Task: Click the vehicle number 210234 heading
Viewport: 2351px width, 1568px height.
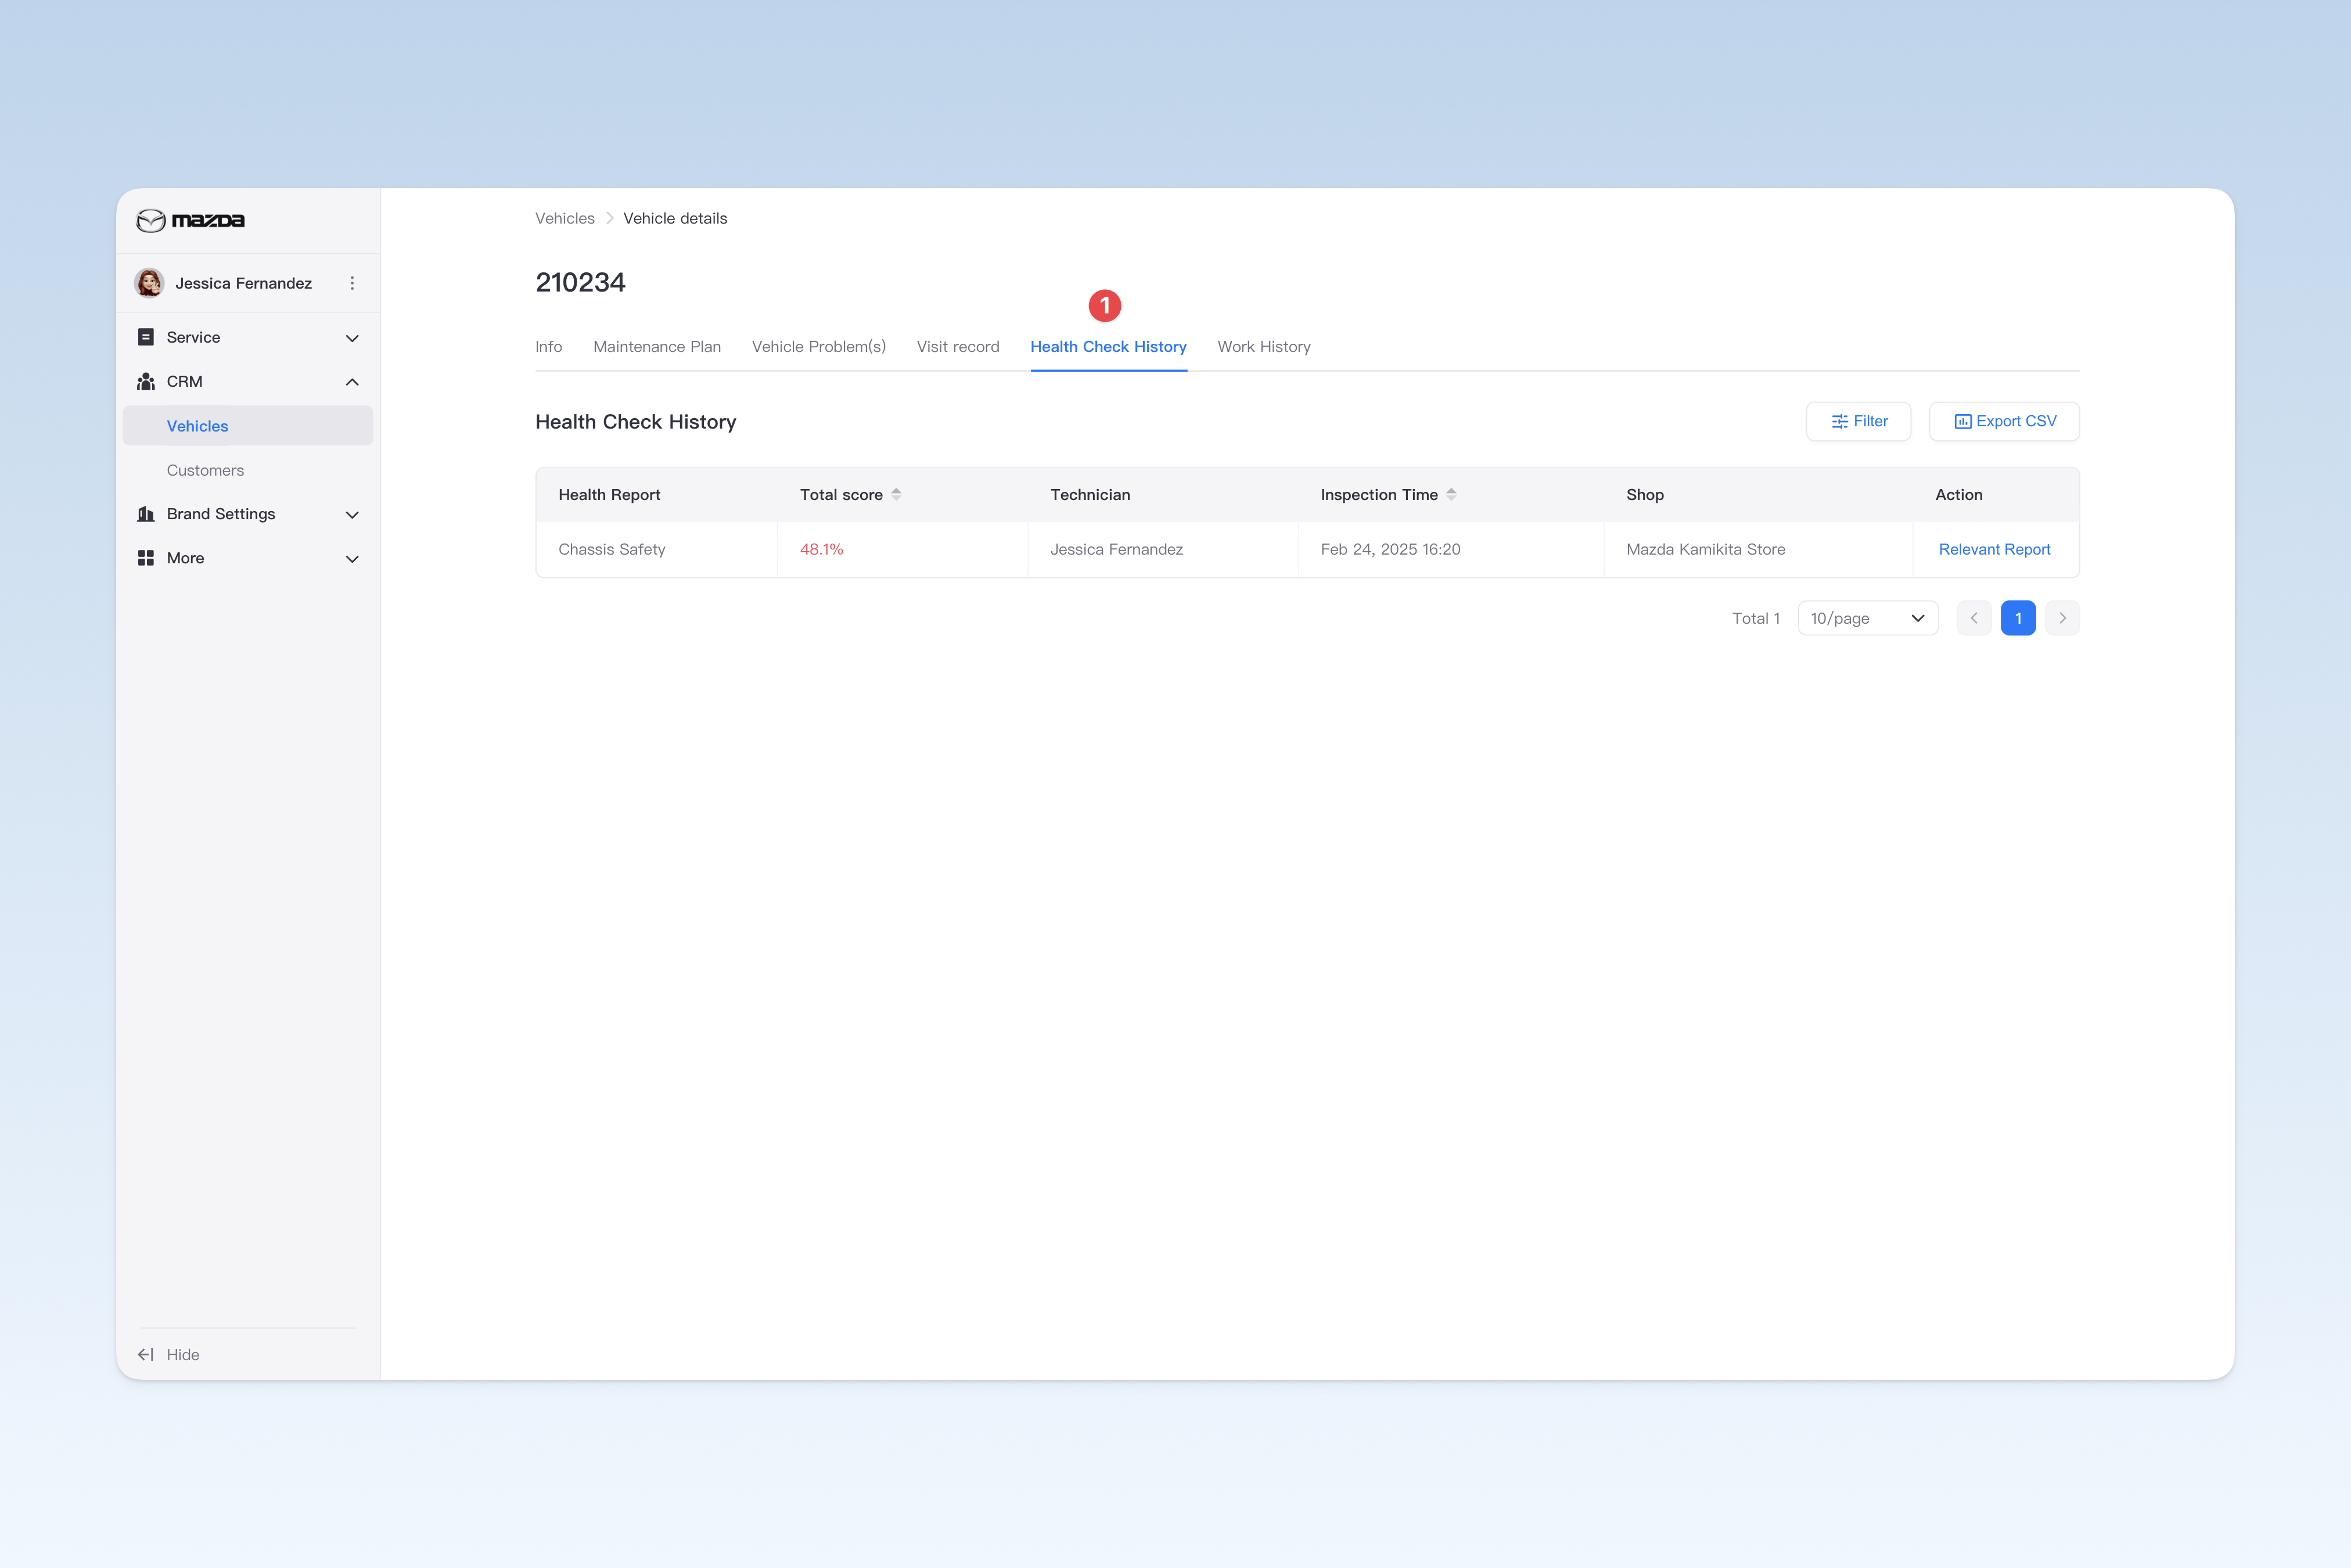Action: (x=580, y=282)
